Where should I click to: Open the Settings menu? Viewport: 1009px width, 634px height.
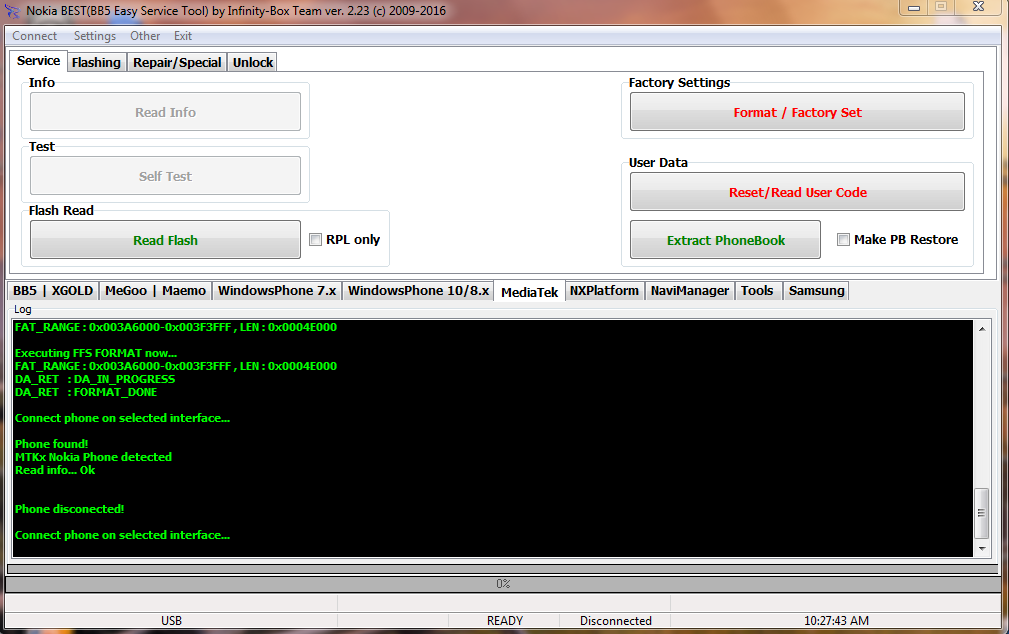pos(95,36)
